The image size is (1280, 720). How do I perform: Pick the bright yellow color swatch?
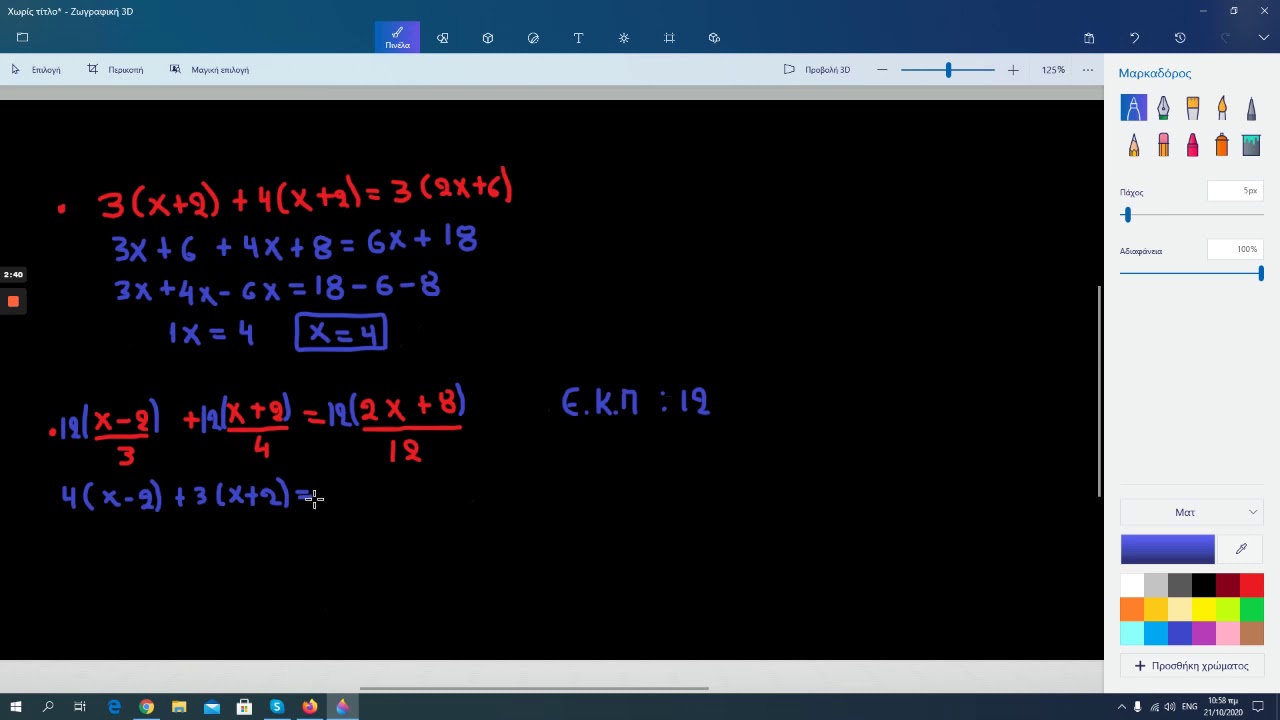1204,609
